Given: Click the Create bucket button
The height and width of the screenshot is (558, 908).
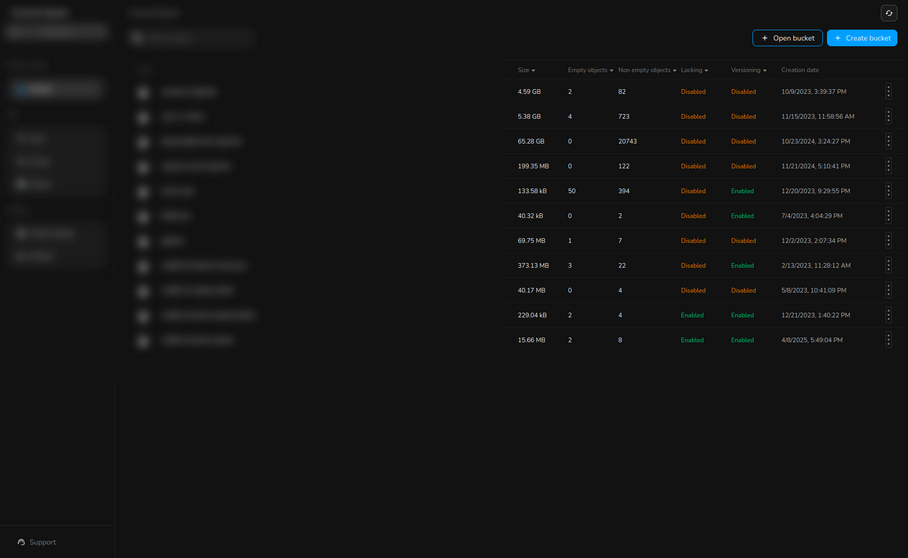Looking at the screenshot, I should pyautogui.click(x=862, y=38).
